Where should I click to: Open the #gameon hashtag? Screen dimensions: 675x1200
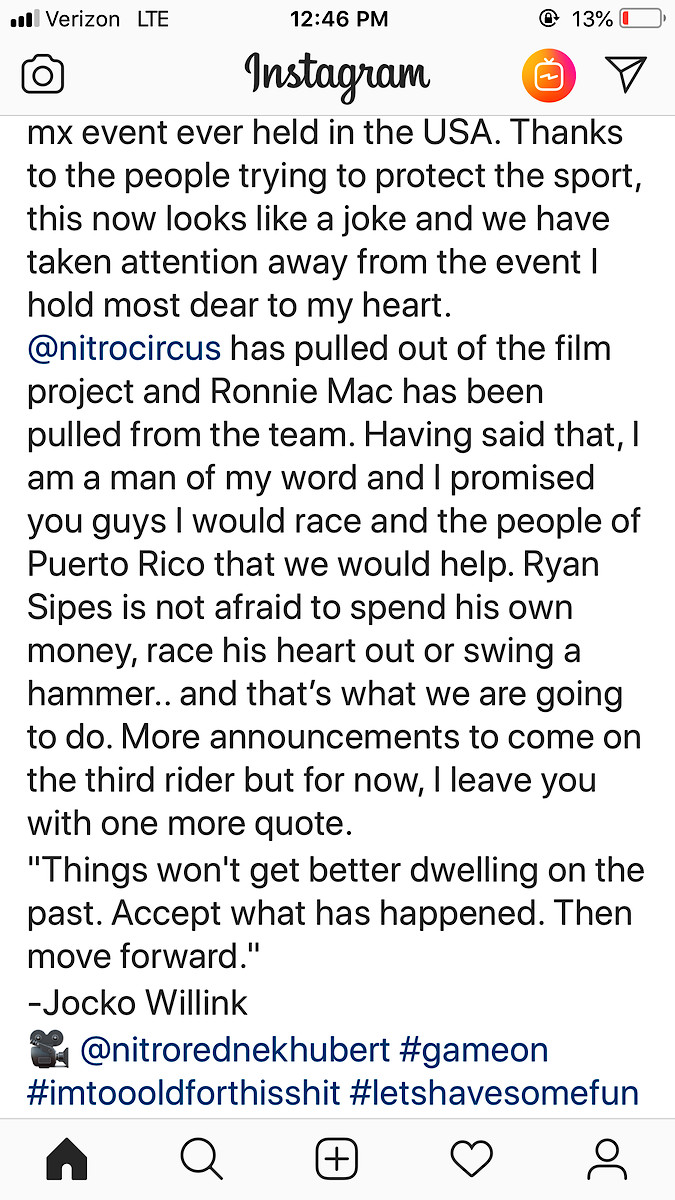pos(474,1049)
